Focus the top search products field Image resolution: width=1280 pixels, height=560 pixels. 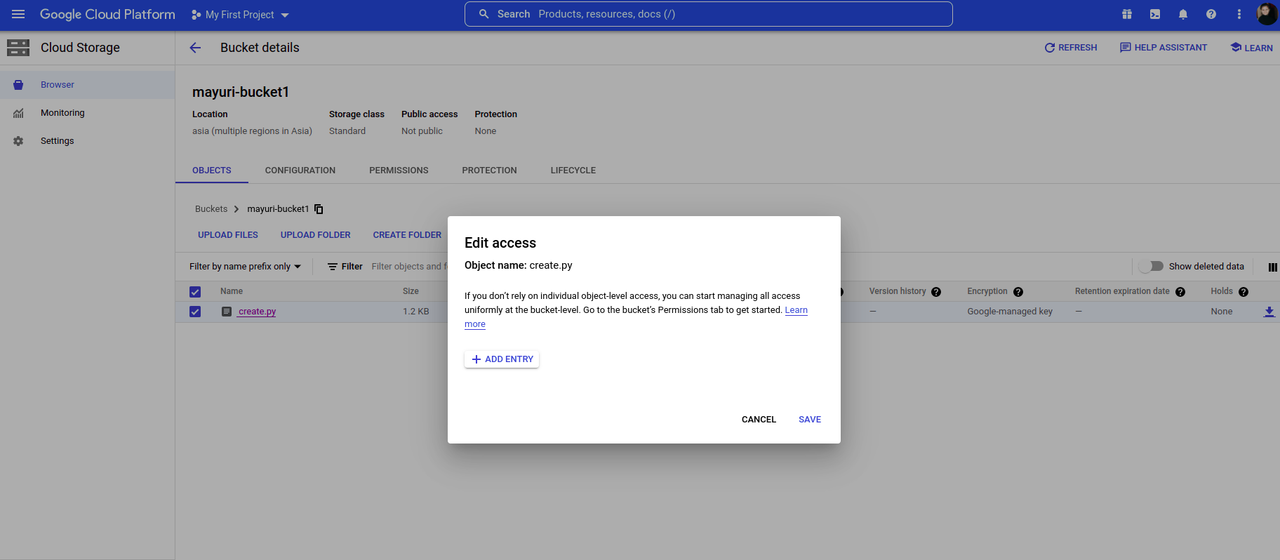pos(708,14)
